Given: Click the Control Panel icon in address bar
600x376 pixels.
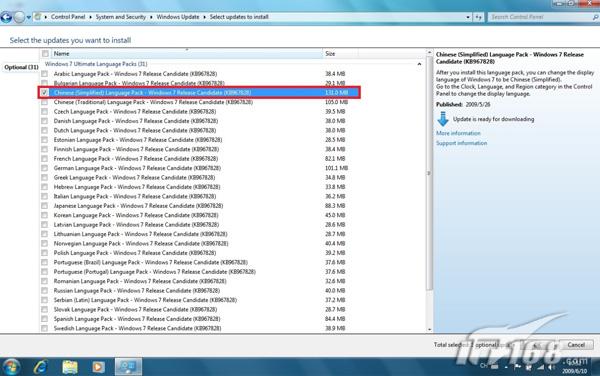Looking at the screenshot, I should point(38,17).
